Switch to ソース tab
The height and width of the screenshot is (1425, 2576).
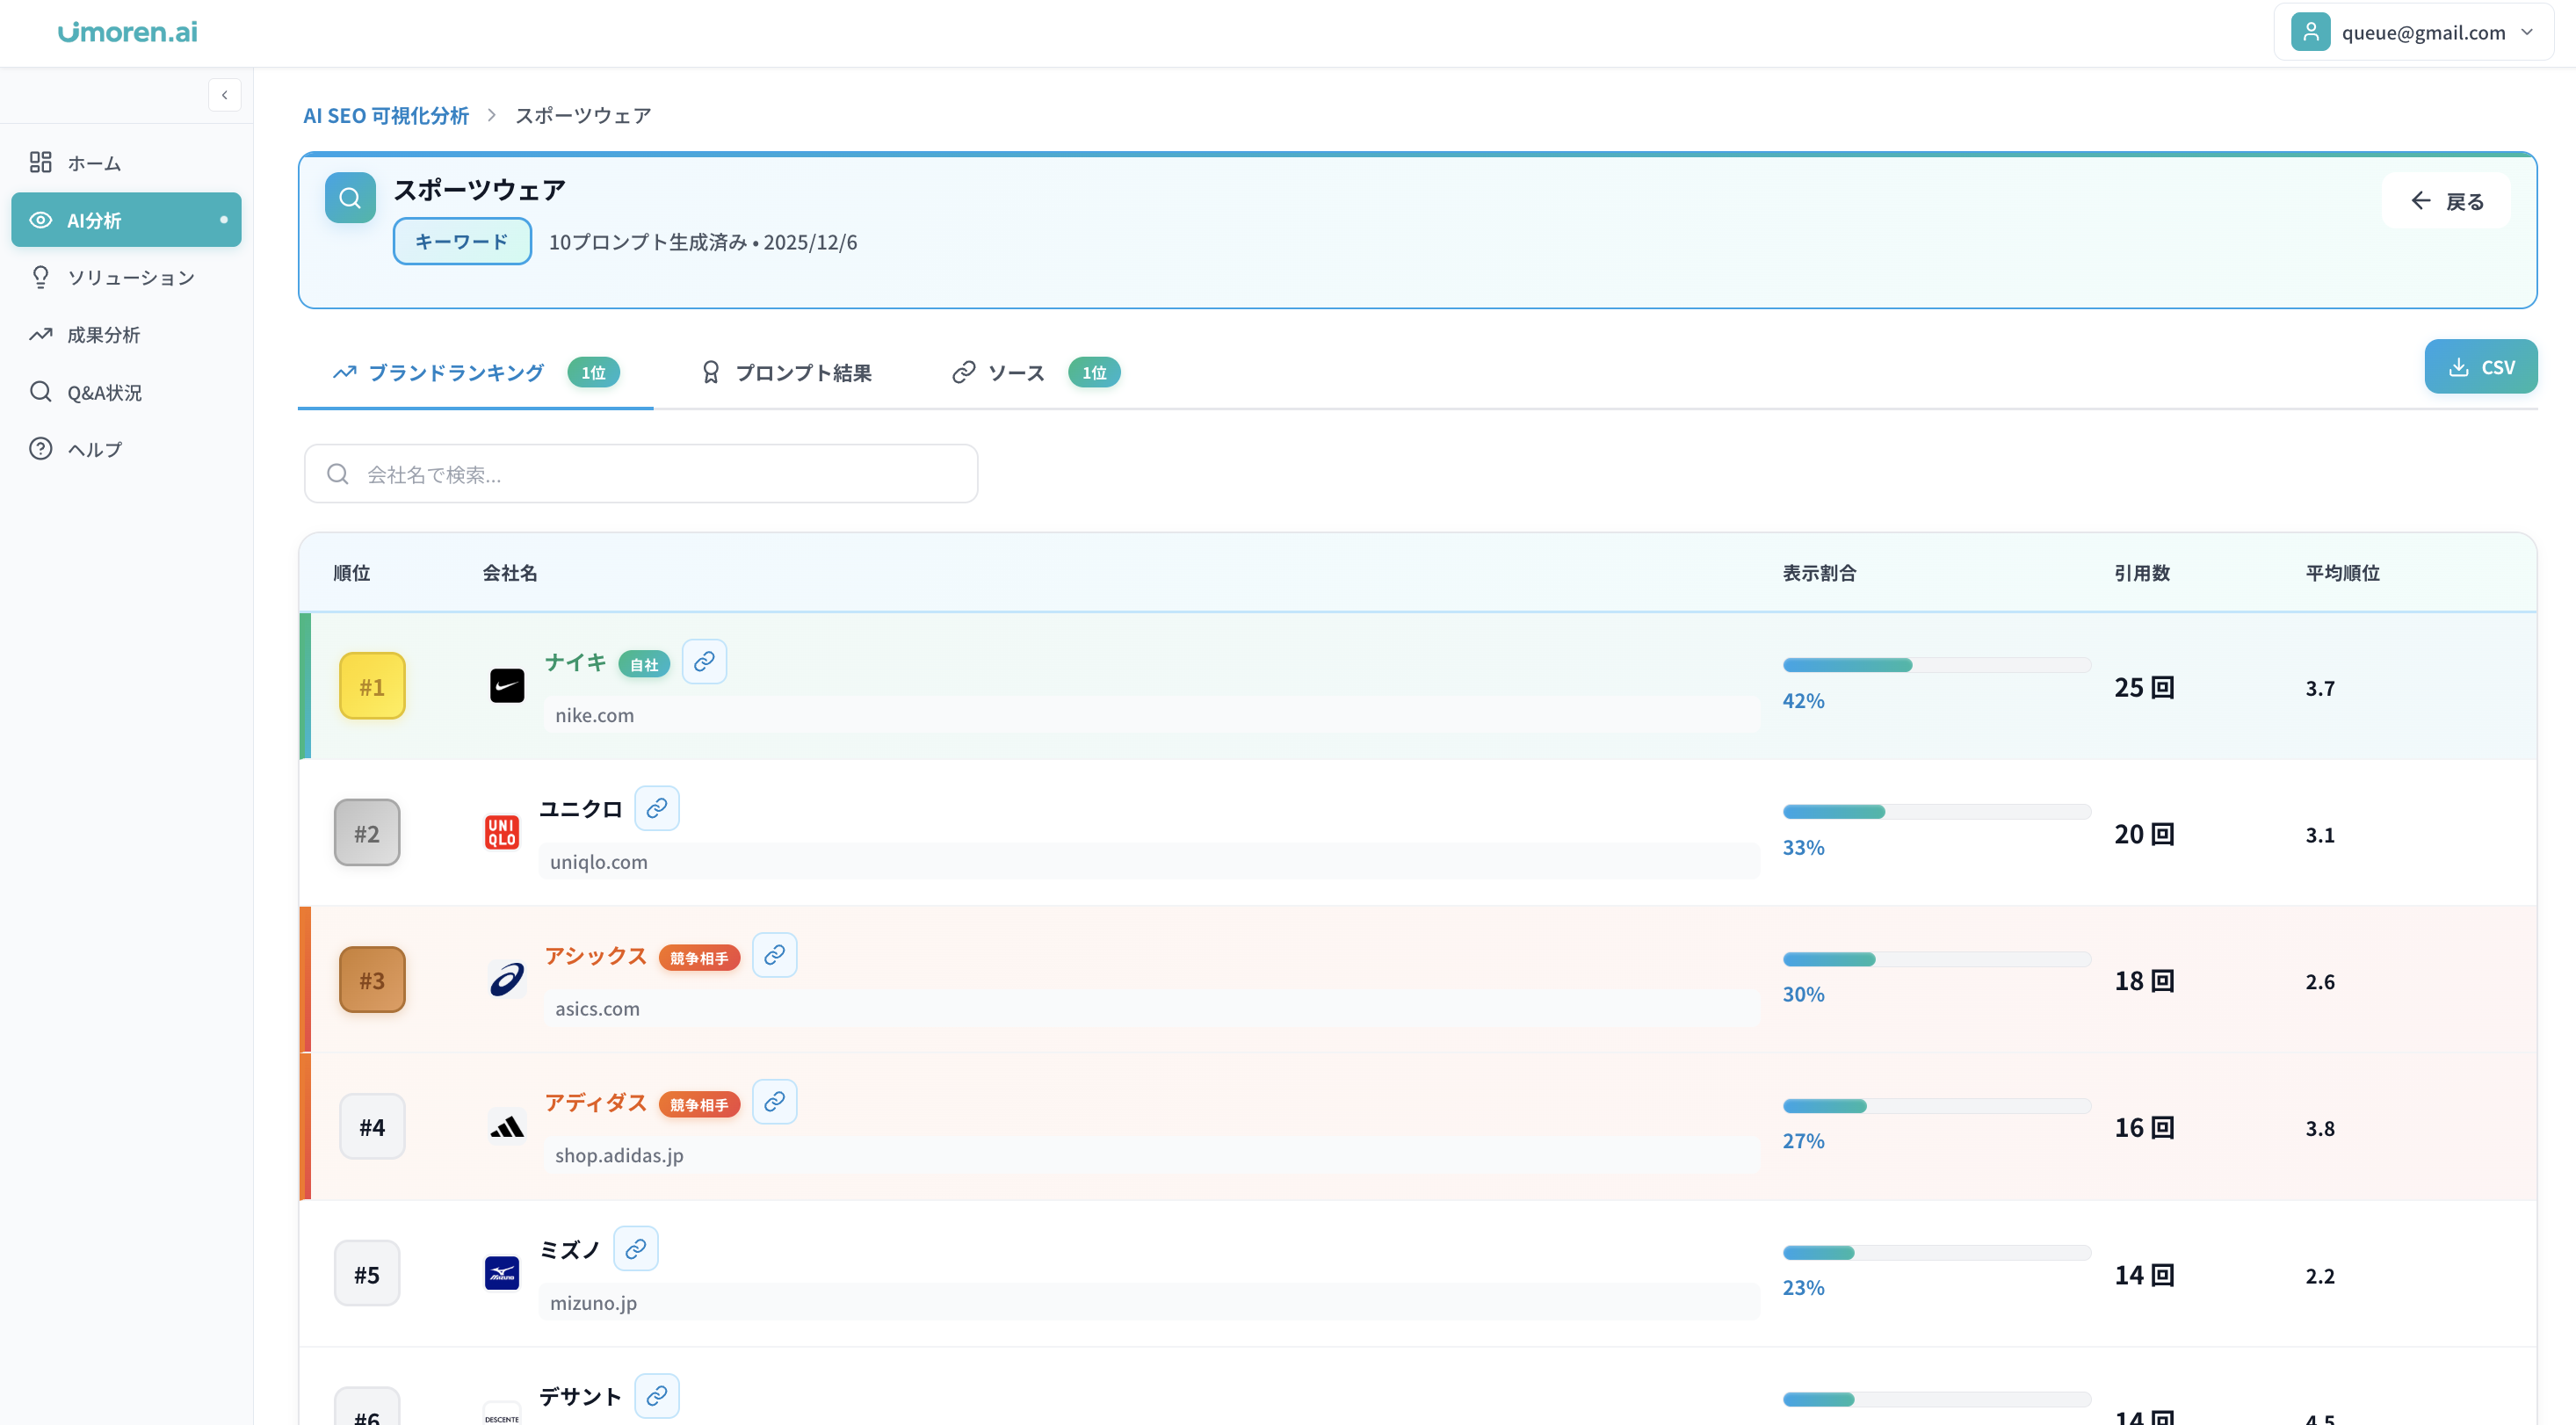(1015, 373)
